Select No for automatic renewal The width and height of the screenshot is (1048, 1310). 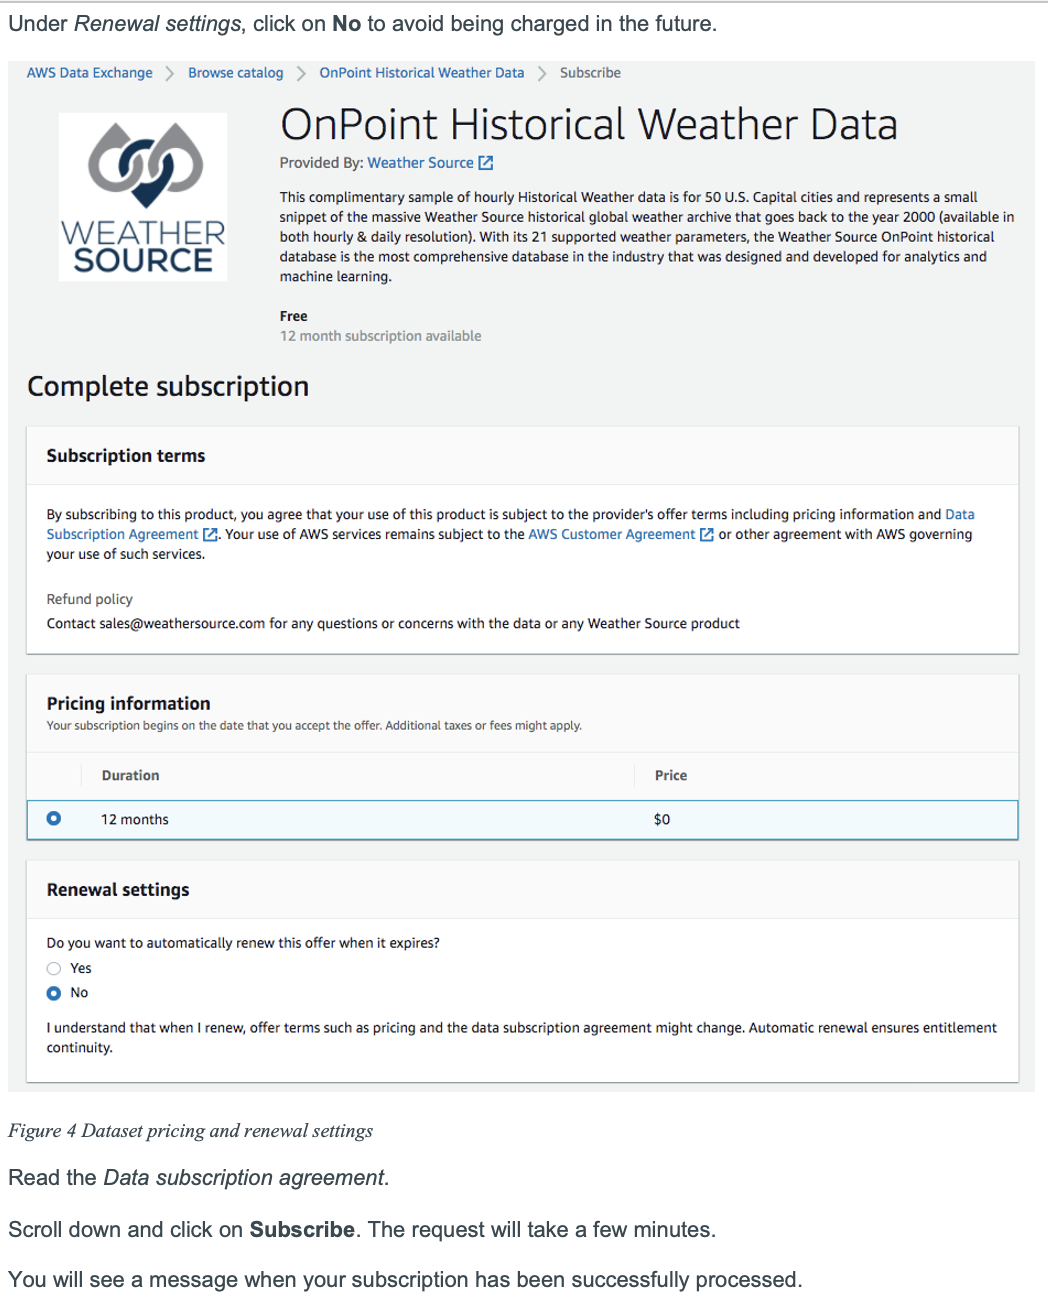pos(53,992)
